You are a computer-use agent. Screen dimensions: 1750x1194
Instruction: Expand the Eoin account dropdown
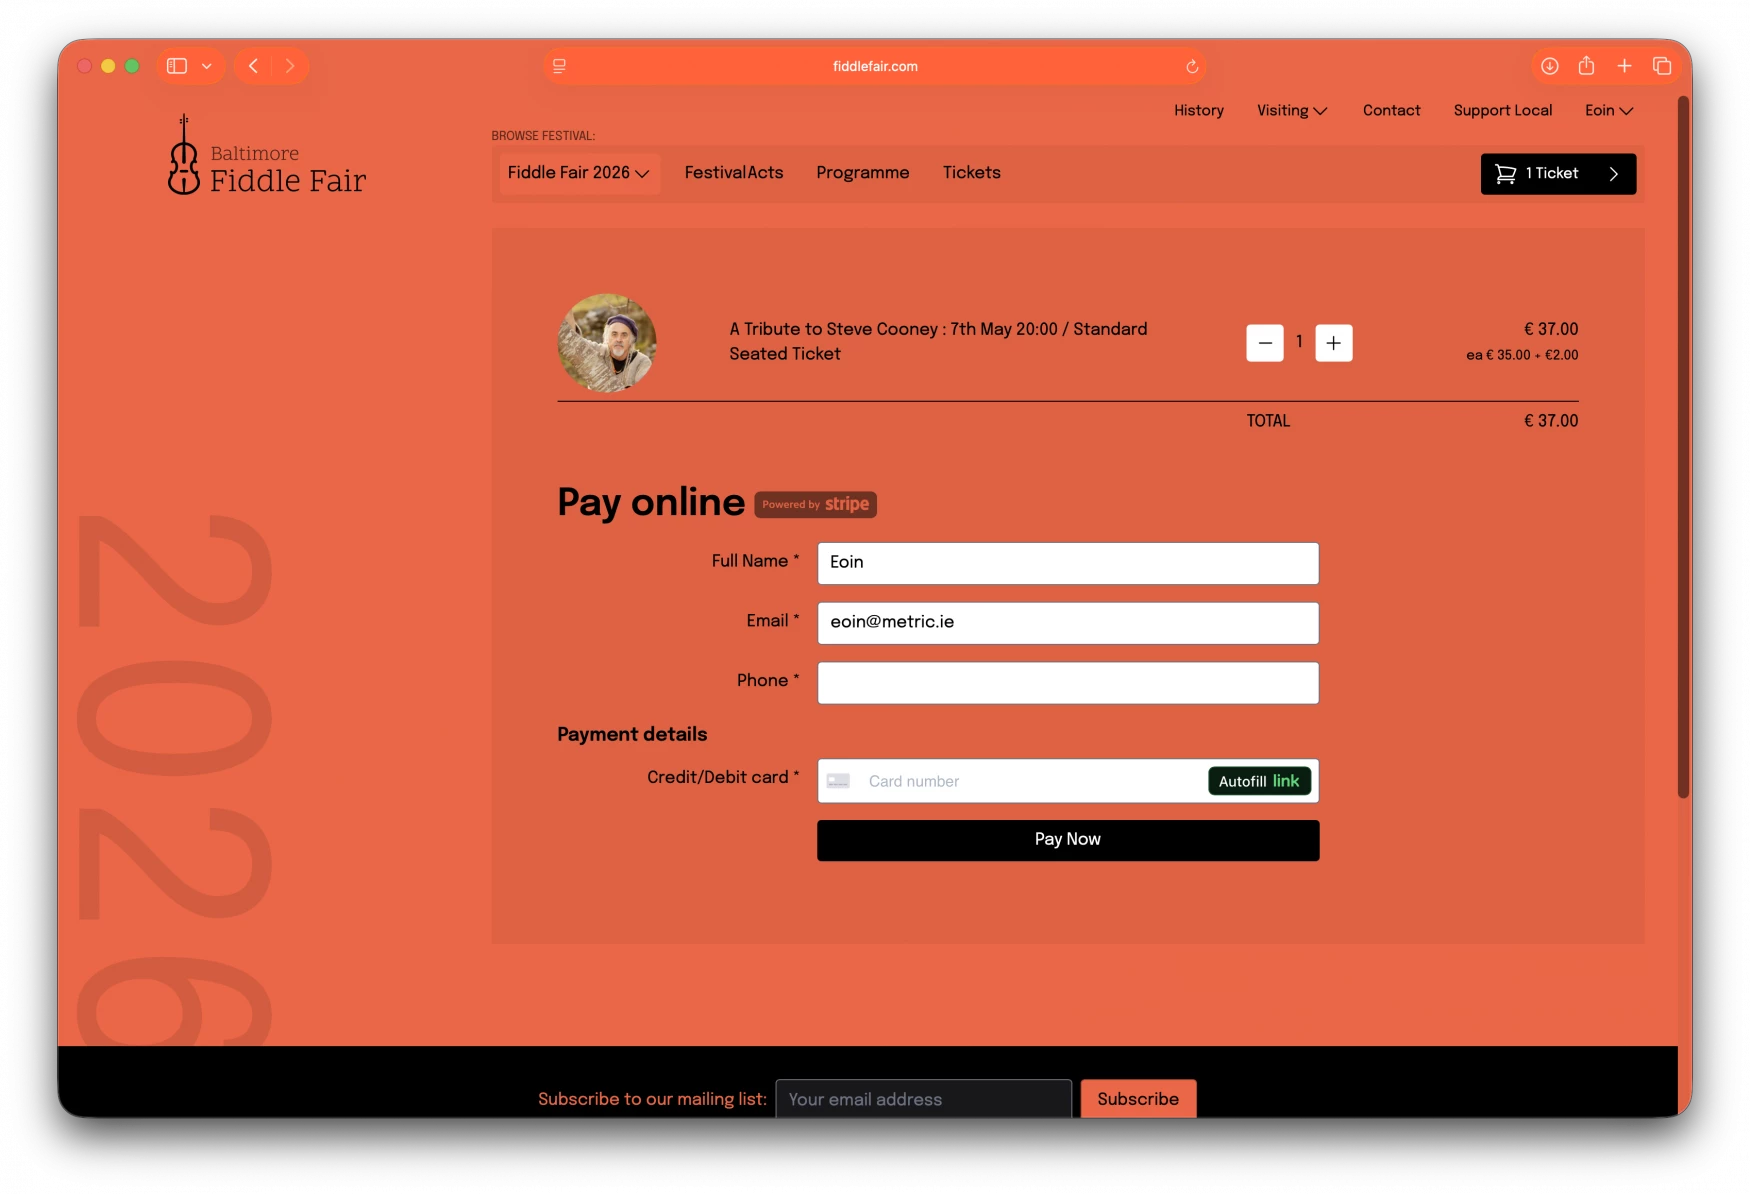point(1607,111)
